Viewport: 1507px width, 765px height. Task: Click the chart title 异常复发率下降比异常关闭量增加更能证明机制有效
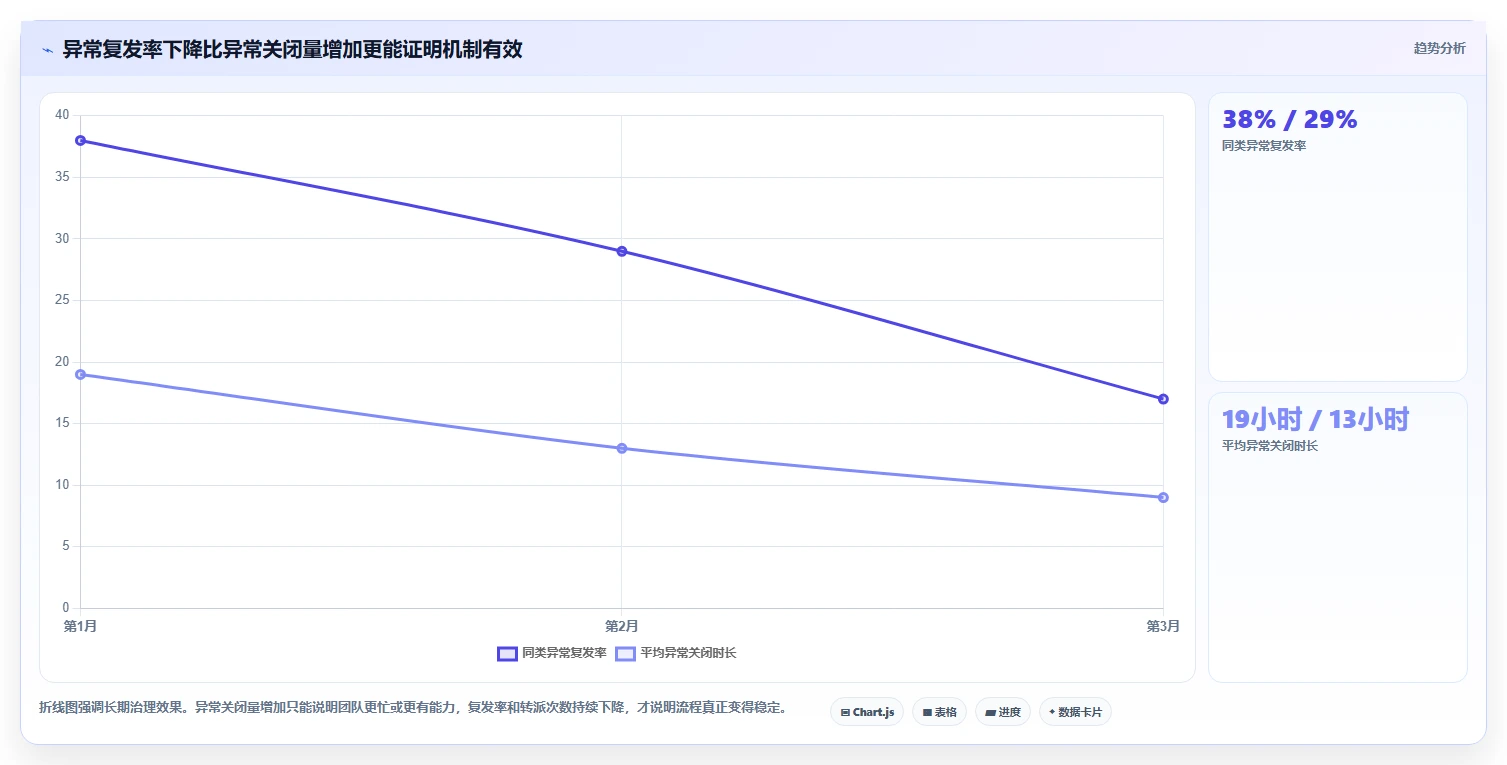coord(292,49)
